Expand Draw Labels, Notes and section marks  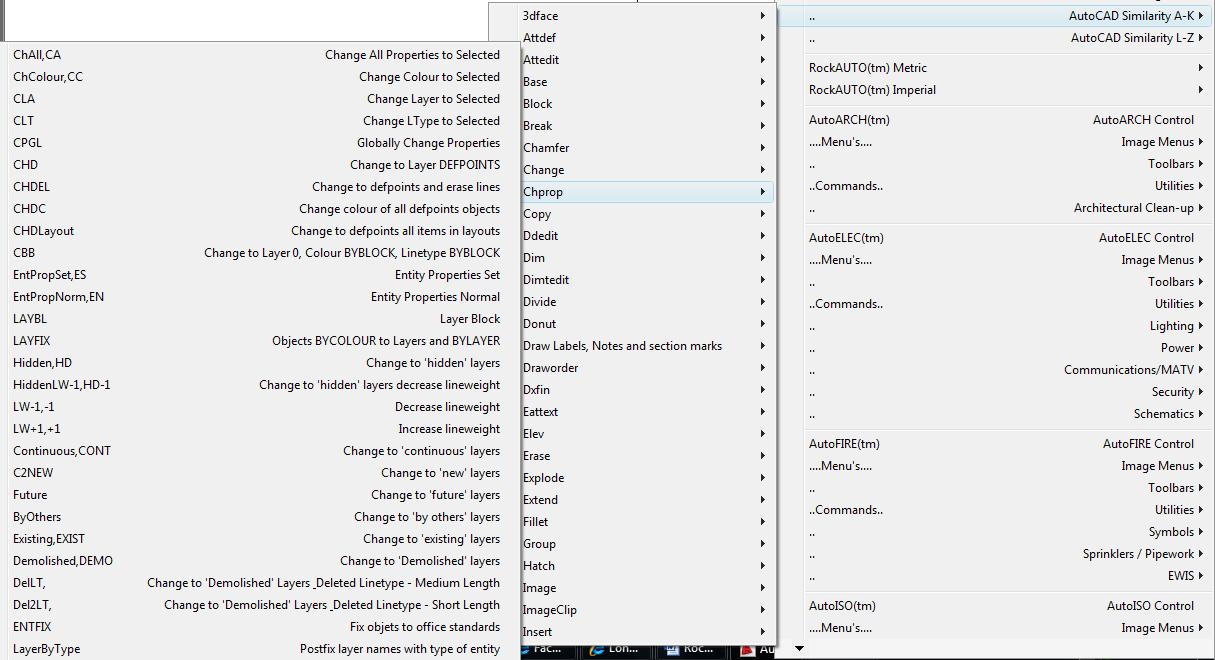646,346
